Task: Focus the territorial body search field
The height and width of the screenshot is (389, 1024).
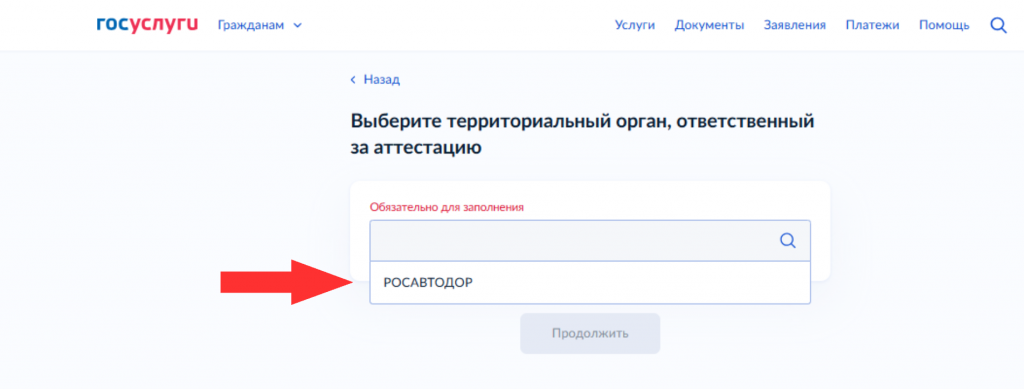Action: 590,241
